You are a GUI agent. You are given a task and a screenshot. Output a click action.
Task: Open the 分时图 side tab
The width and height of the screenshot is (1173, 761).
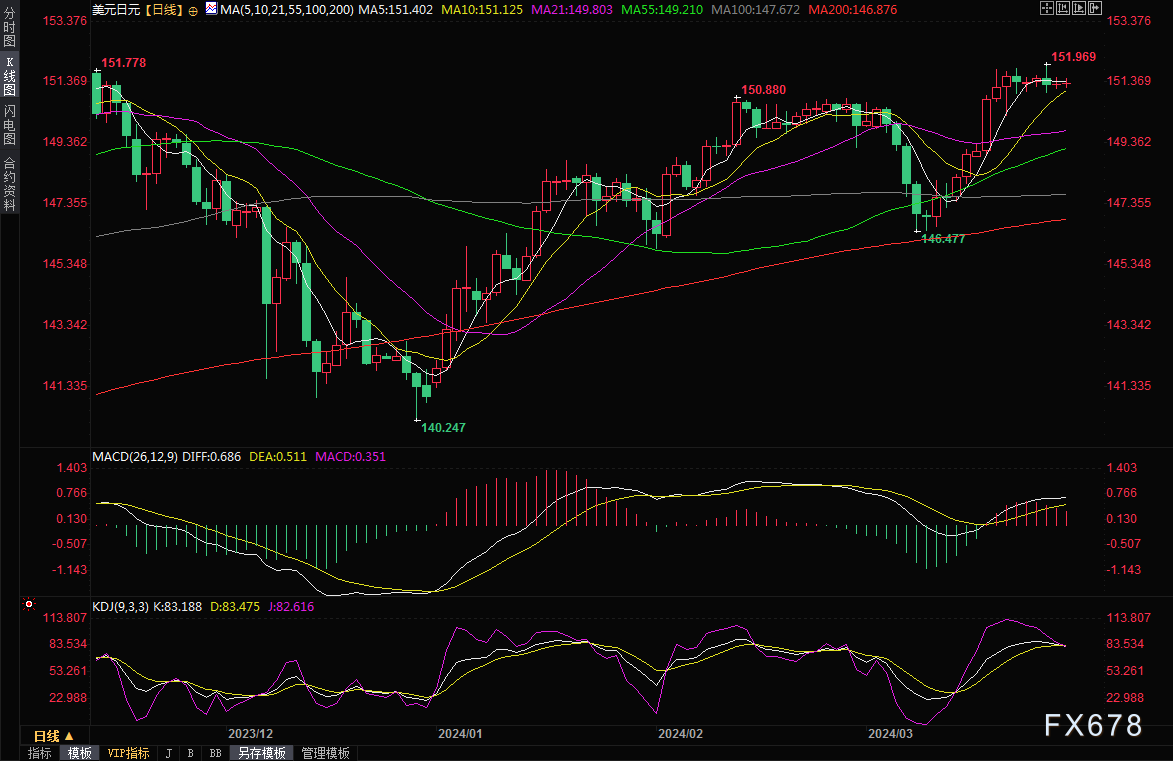pos(9,27)
